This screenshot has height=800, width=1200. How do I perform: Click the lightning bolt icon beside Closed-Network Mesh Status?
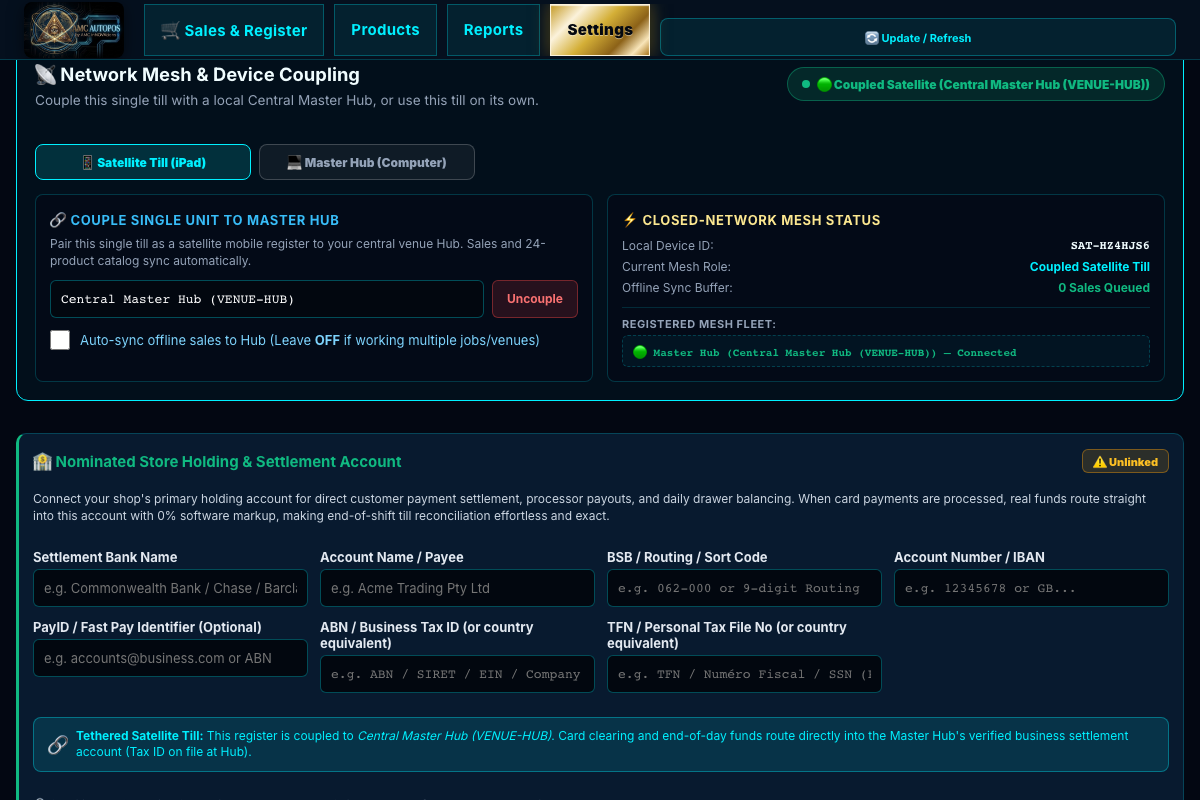pos(630,220)
